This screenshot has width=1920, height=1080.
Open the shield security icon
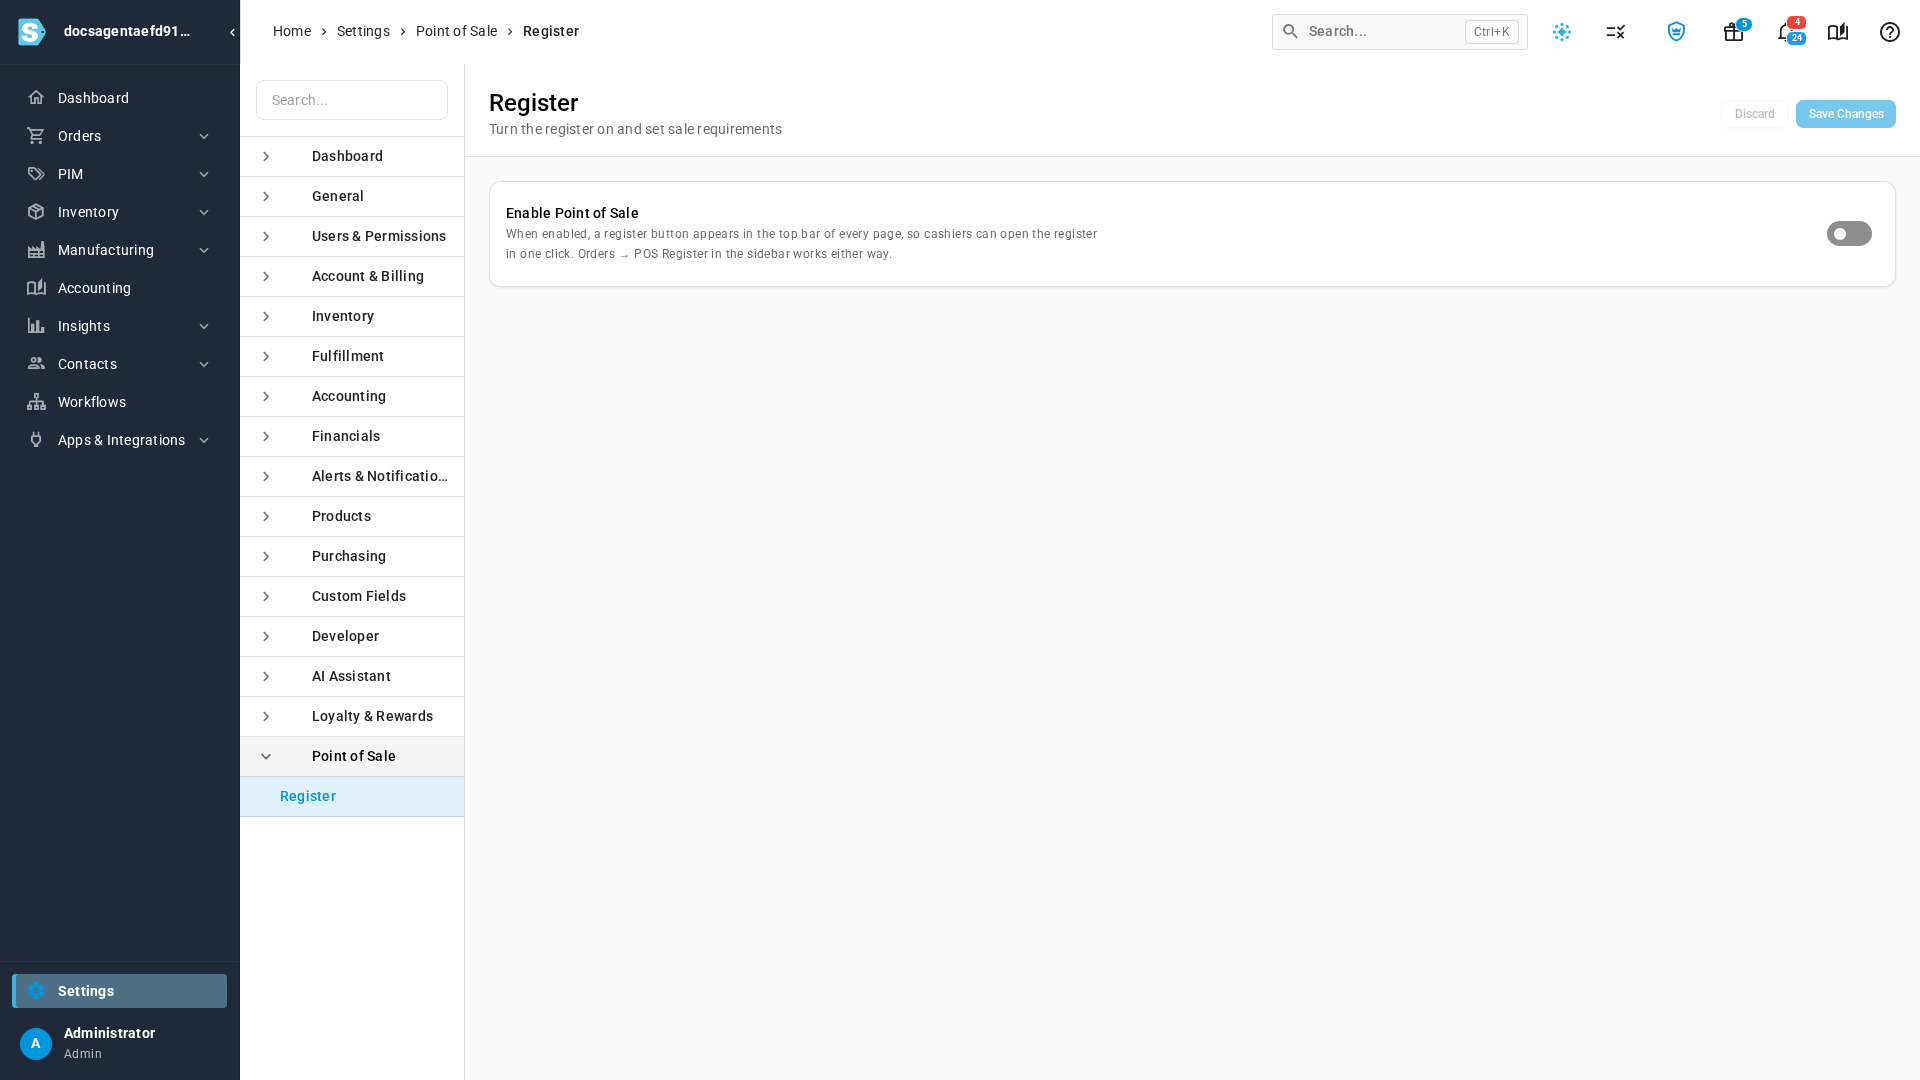(x=1677, y=32)
